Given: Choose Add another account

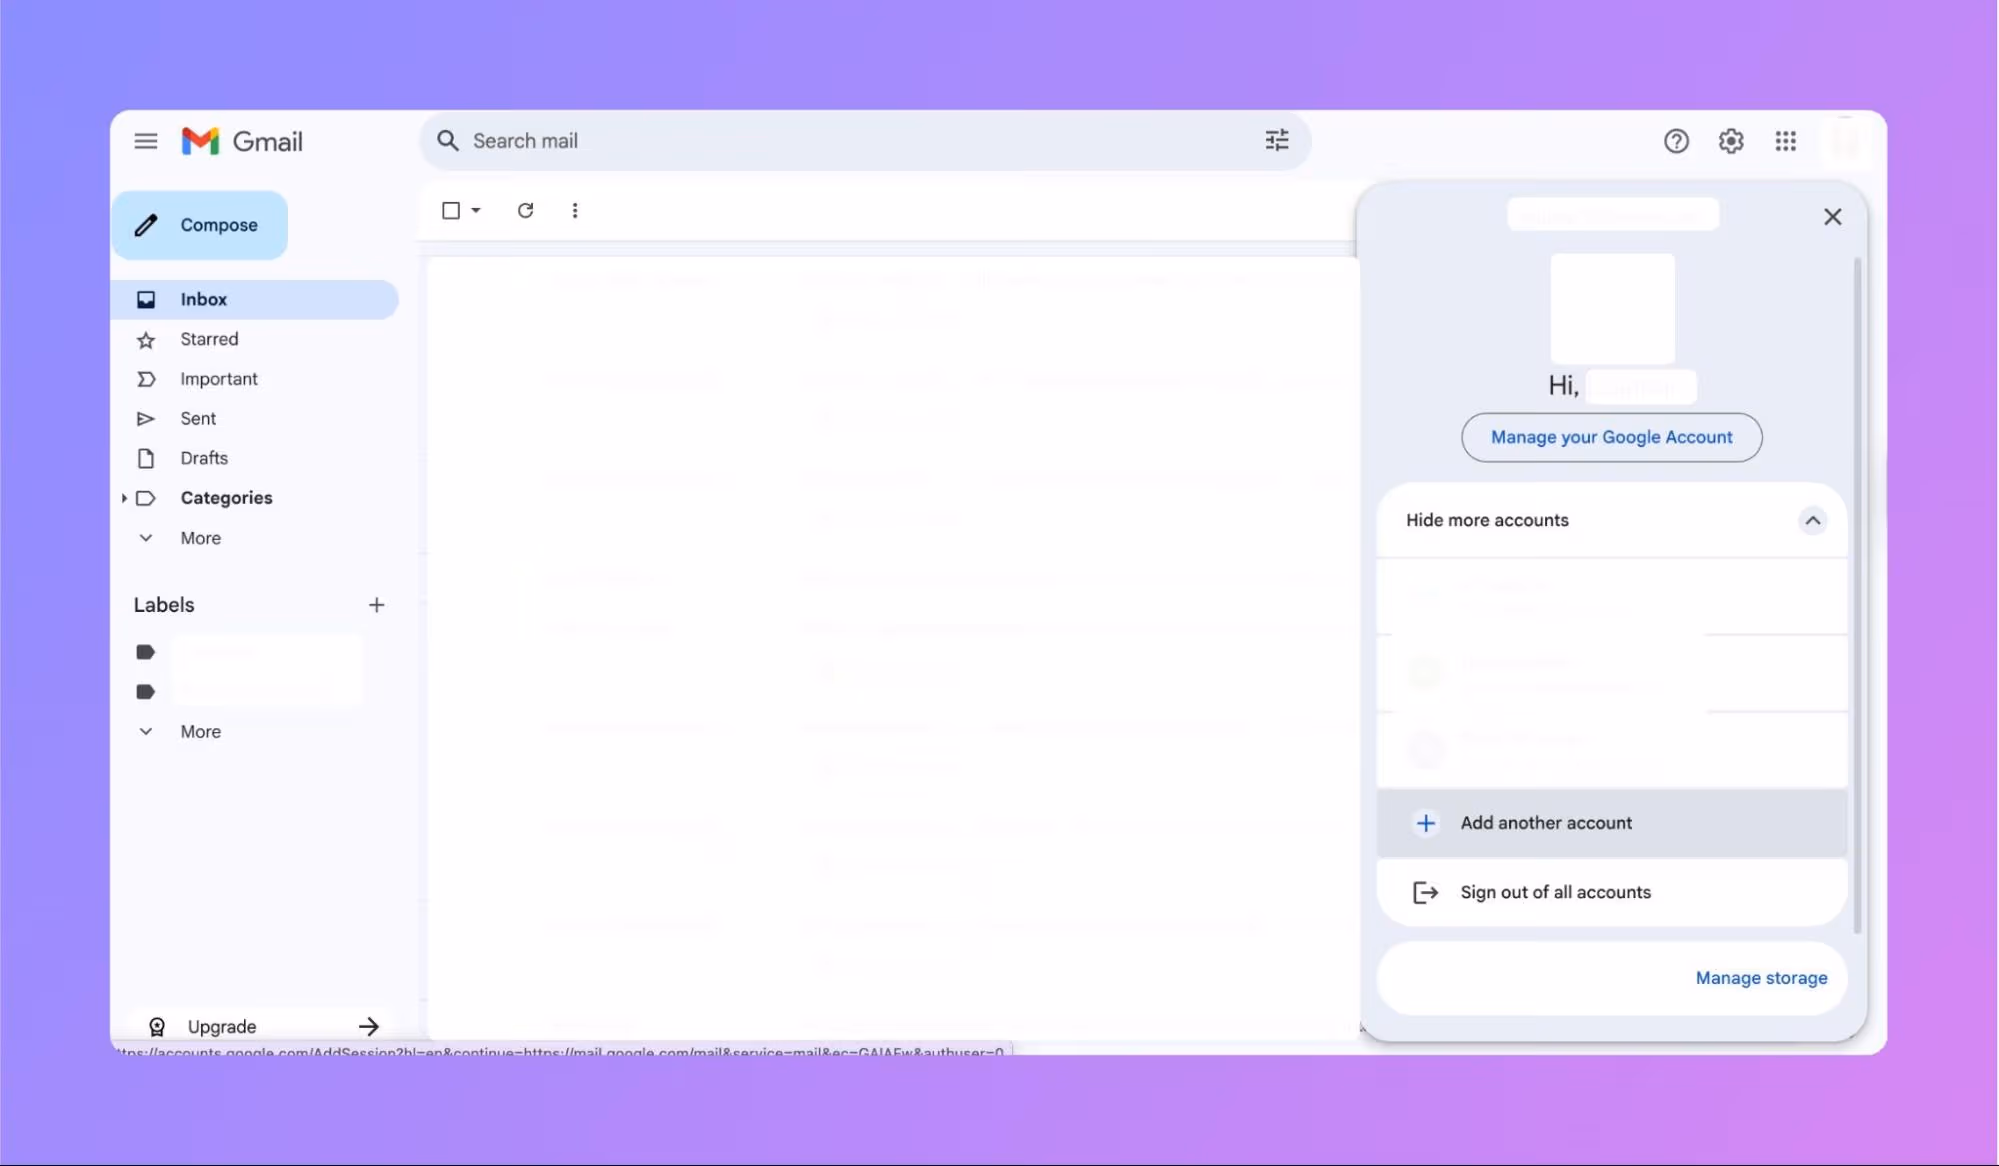Looking at the screenshot, I should [x=1546, y=823].
